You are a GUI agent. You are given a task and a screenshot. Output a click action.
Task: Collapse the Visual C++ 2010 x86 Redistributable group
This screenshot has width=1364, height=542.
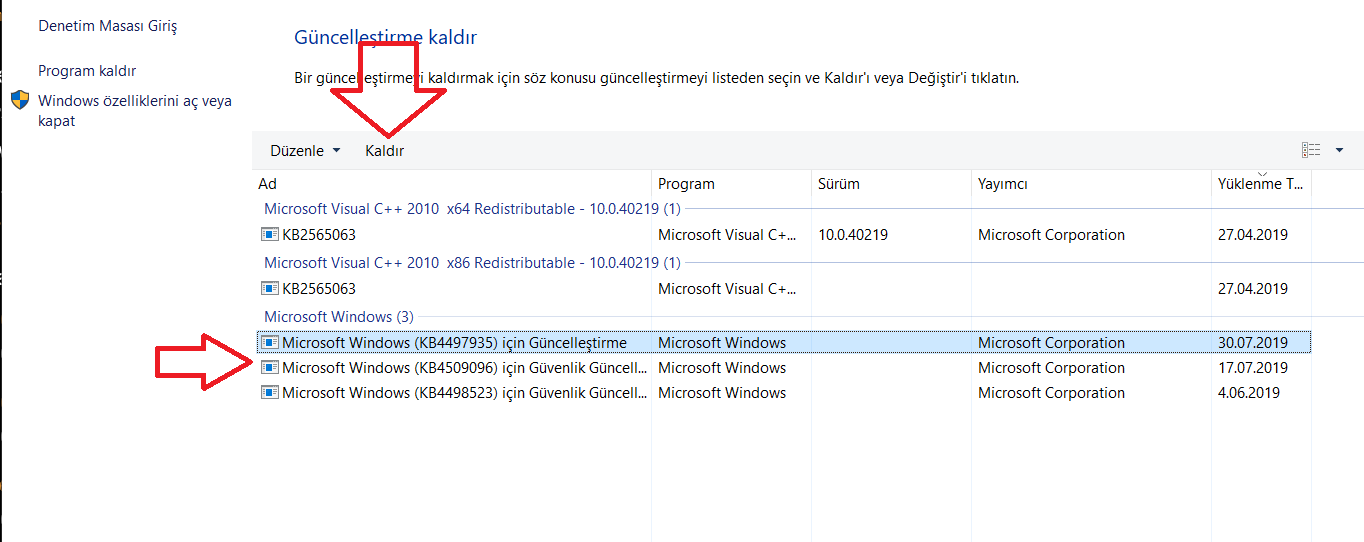[472, 262]
